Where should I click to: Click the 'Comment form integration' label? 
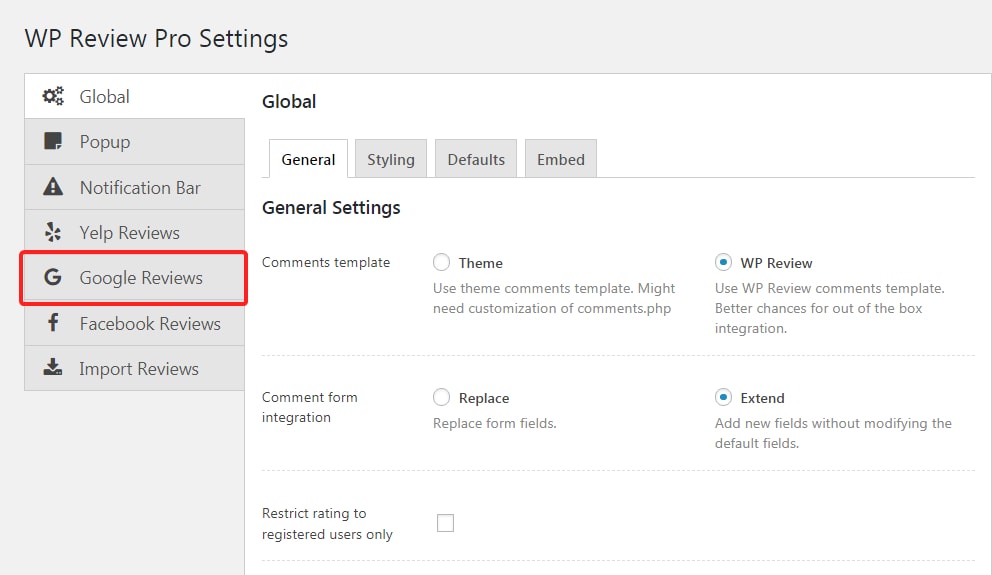pyautogui.click(x=309, y=407)
